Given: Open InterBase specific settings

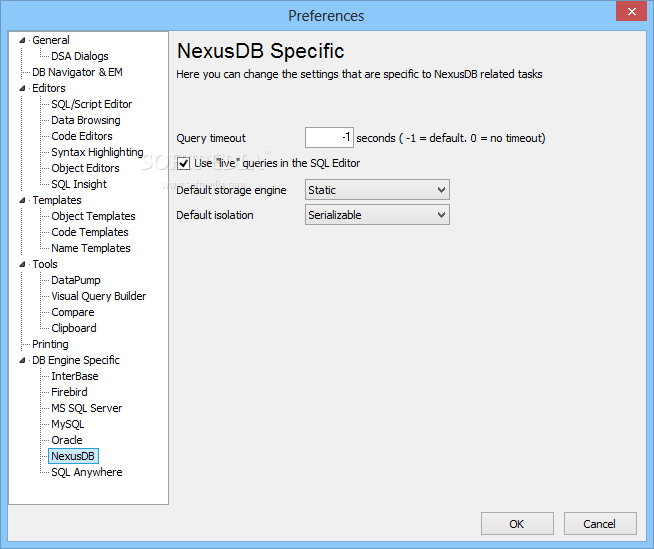Looking at the screenshot, I should [x=75, y=376].
